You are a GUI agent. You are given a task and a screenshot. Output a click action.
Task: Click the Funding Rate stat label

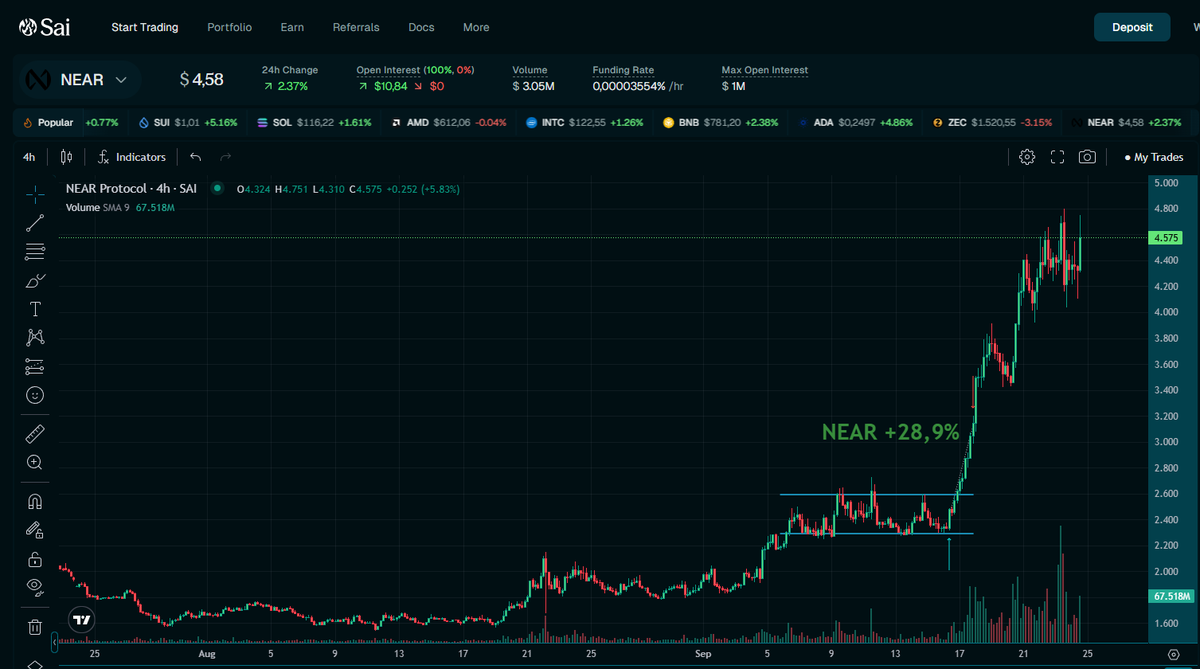[x=623, y=70]
